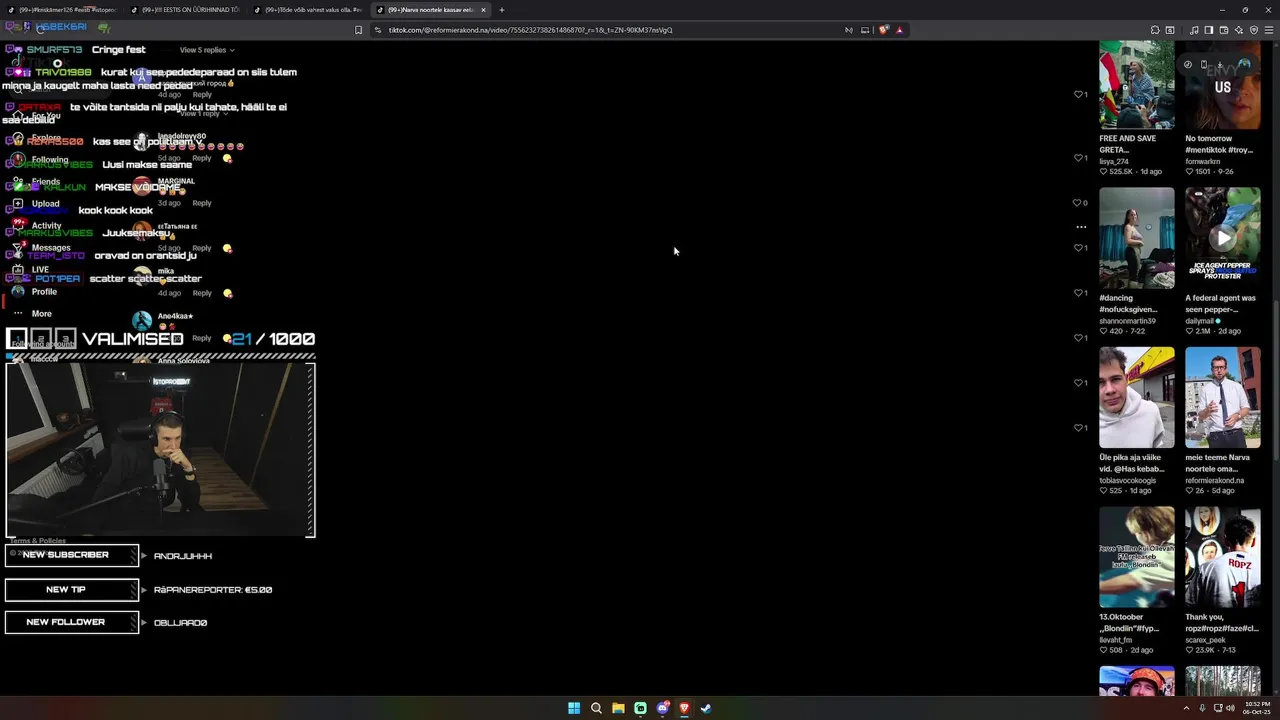1280x720 pixels.
Task: Open the No tomorrow #mentiktok video
Action: coord(1223,84)
